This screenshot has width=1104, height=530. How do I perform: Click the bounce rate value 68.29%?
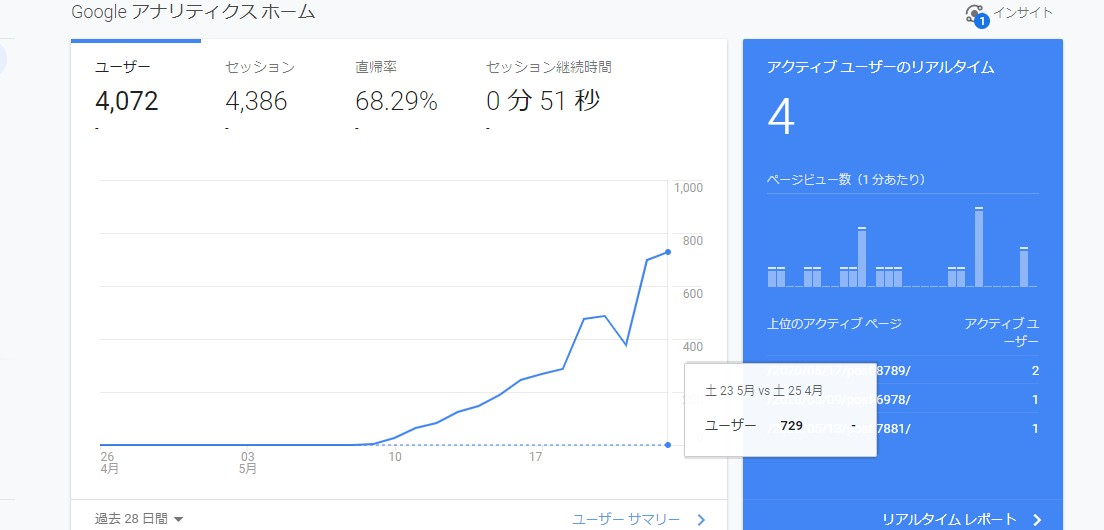(x=396, y=101)
